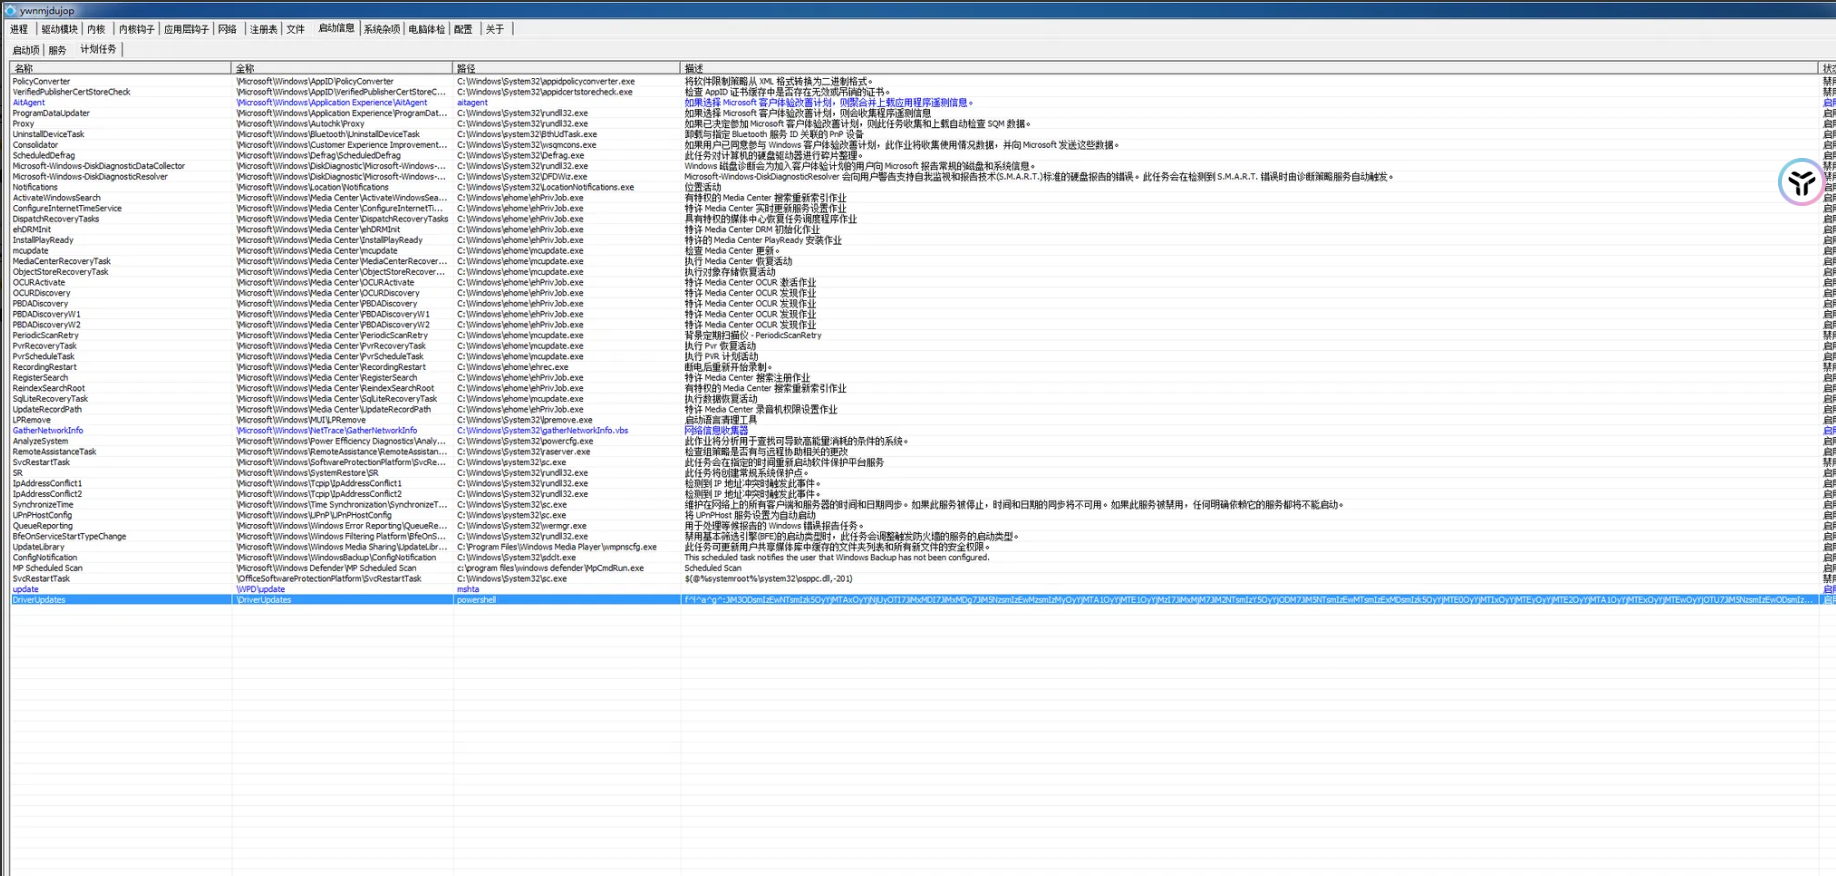Select the 计划任务 sub-tab
This screenshot has width=1836, height=876.
[98, 49]
